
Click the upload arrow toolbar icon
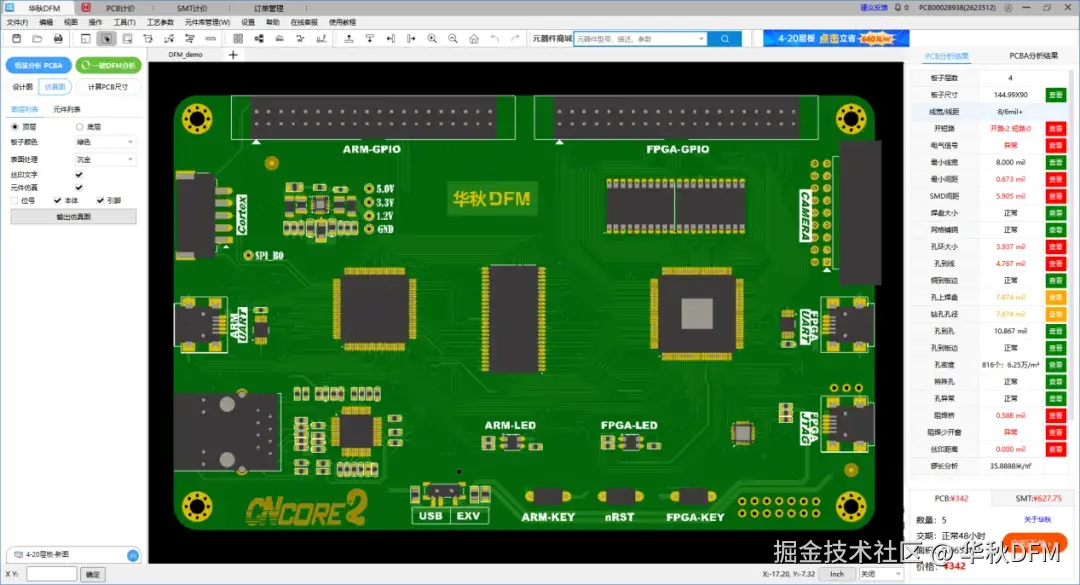(x=349, y=39)
